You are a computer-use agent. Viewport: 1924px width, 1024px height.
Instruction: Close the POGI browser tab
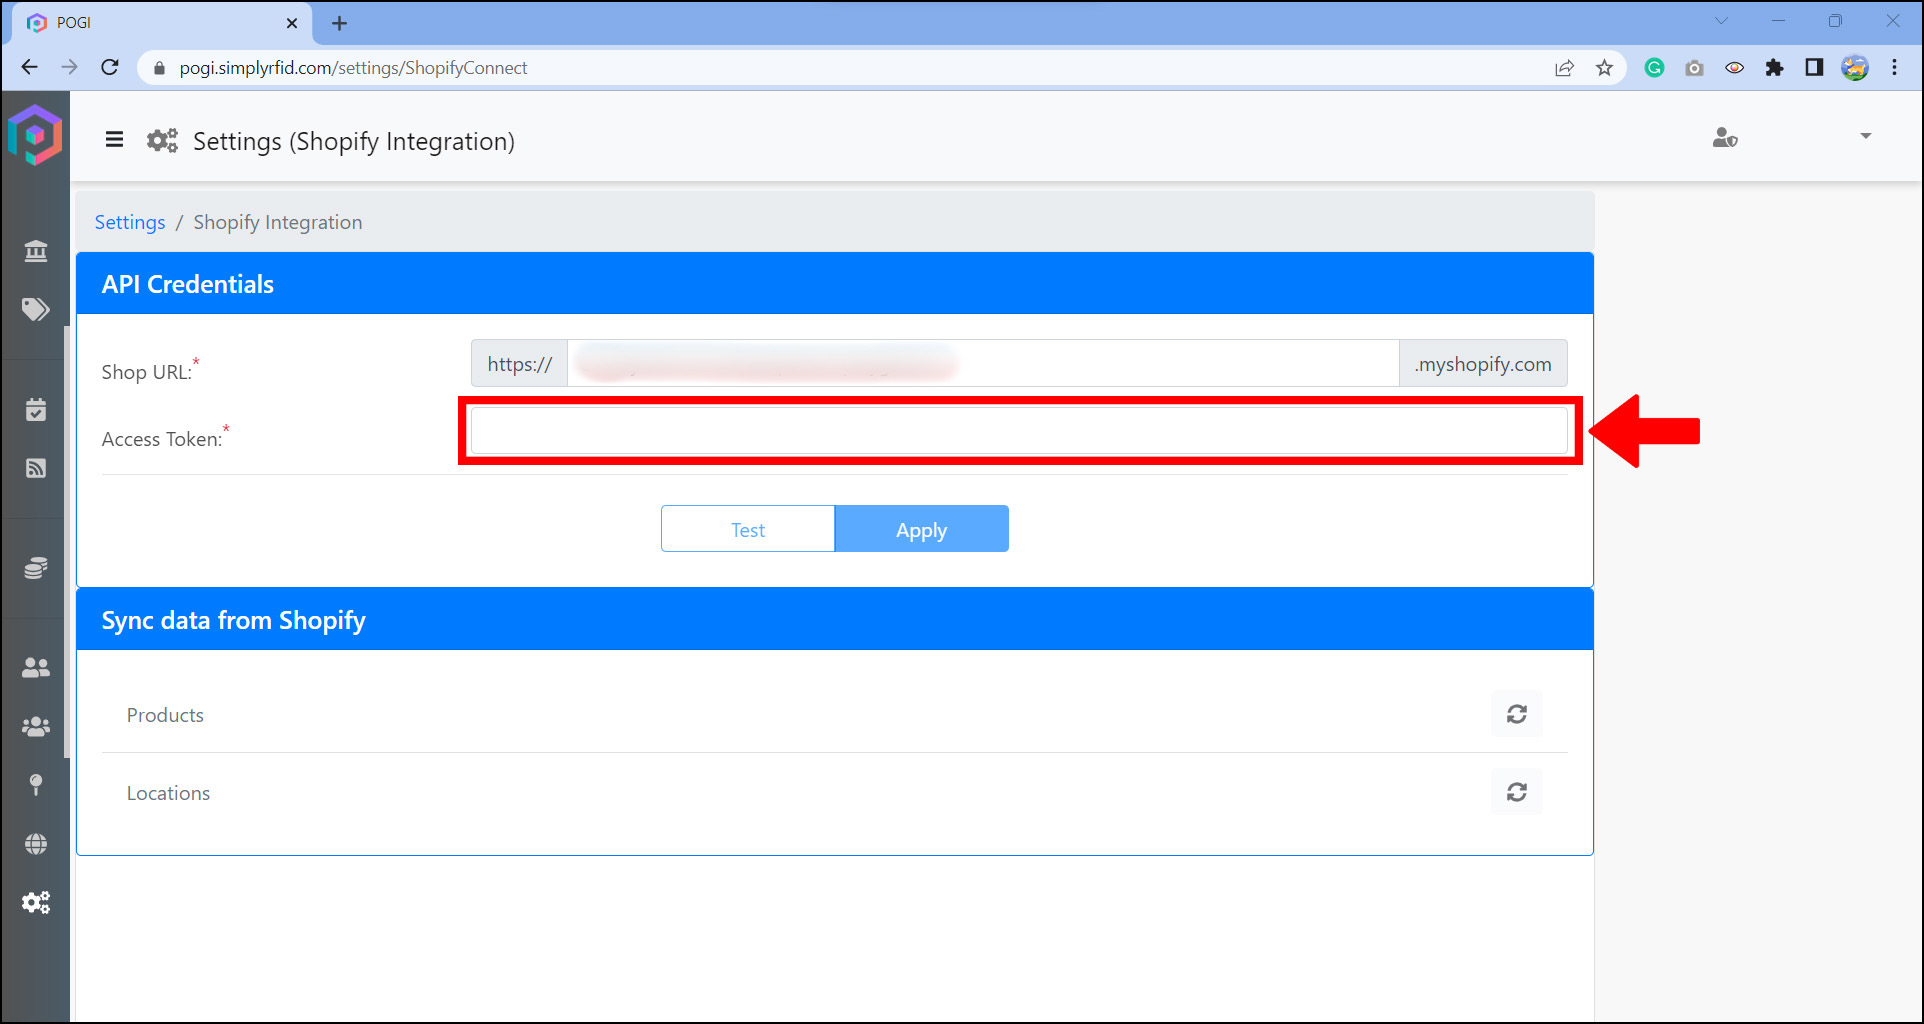[292, 23]
